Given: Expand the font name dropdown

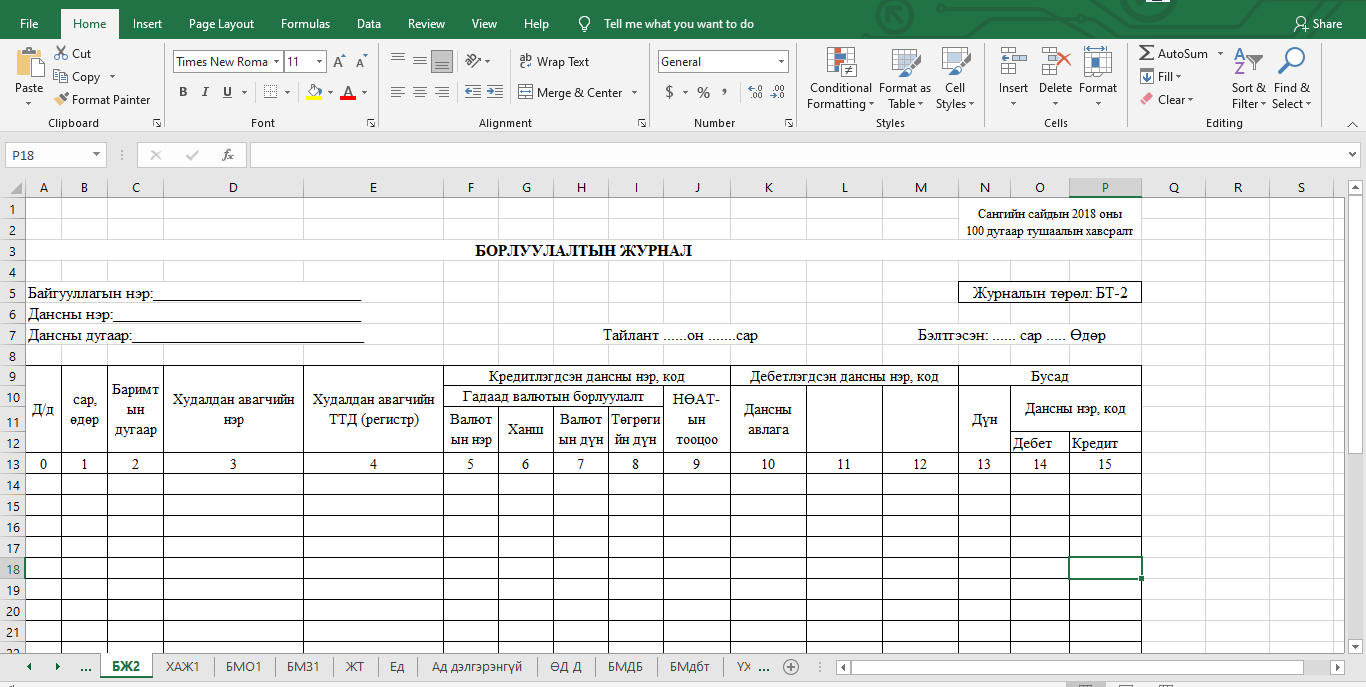Looking at the screenshot, I should (276, 62).
